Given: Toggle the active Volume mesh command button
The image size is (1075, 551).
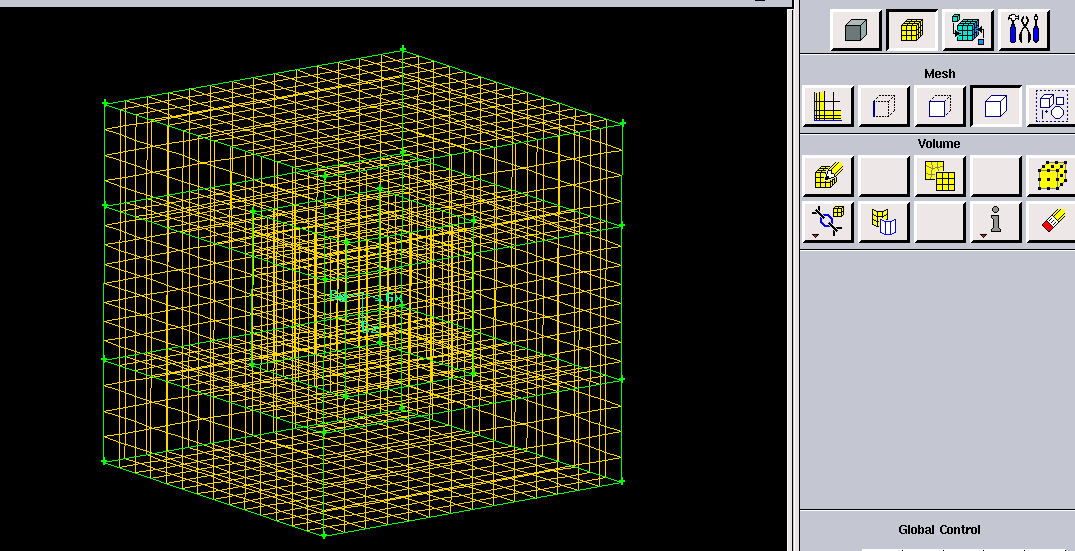Looking at the screenshot, I should (x=995, y=105).
